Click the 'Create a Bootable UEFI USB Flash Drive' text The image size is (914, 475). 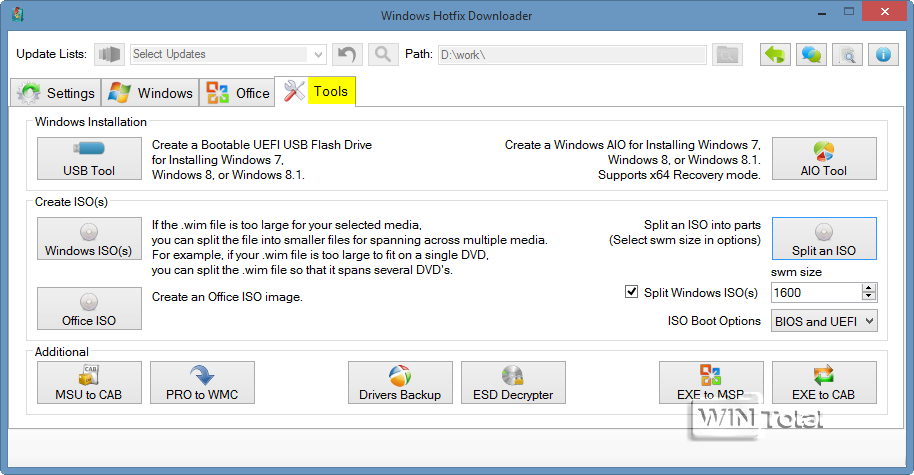[x=262, y=145]
